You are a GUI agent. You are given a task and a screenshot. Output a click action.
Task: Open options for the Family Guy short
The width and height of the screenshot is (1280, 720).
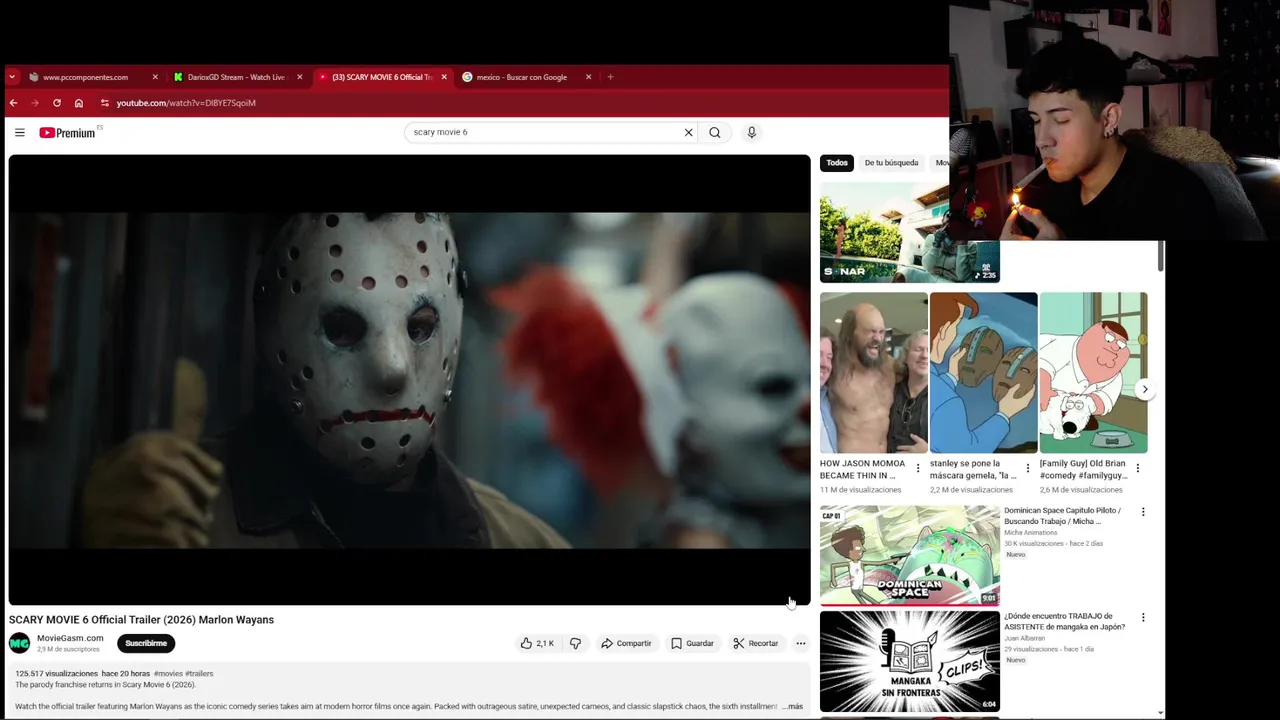coord(1137,468)
